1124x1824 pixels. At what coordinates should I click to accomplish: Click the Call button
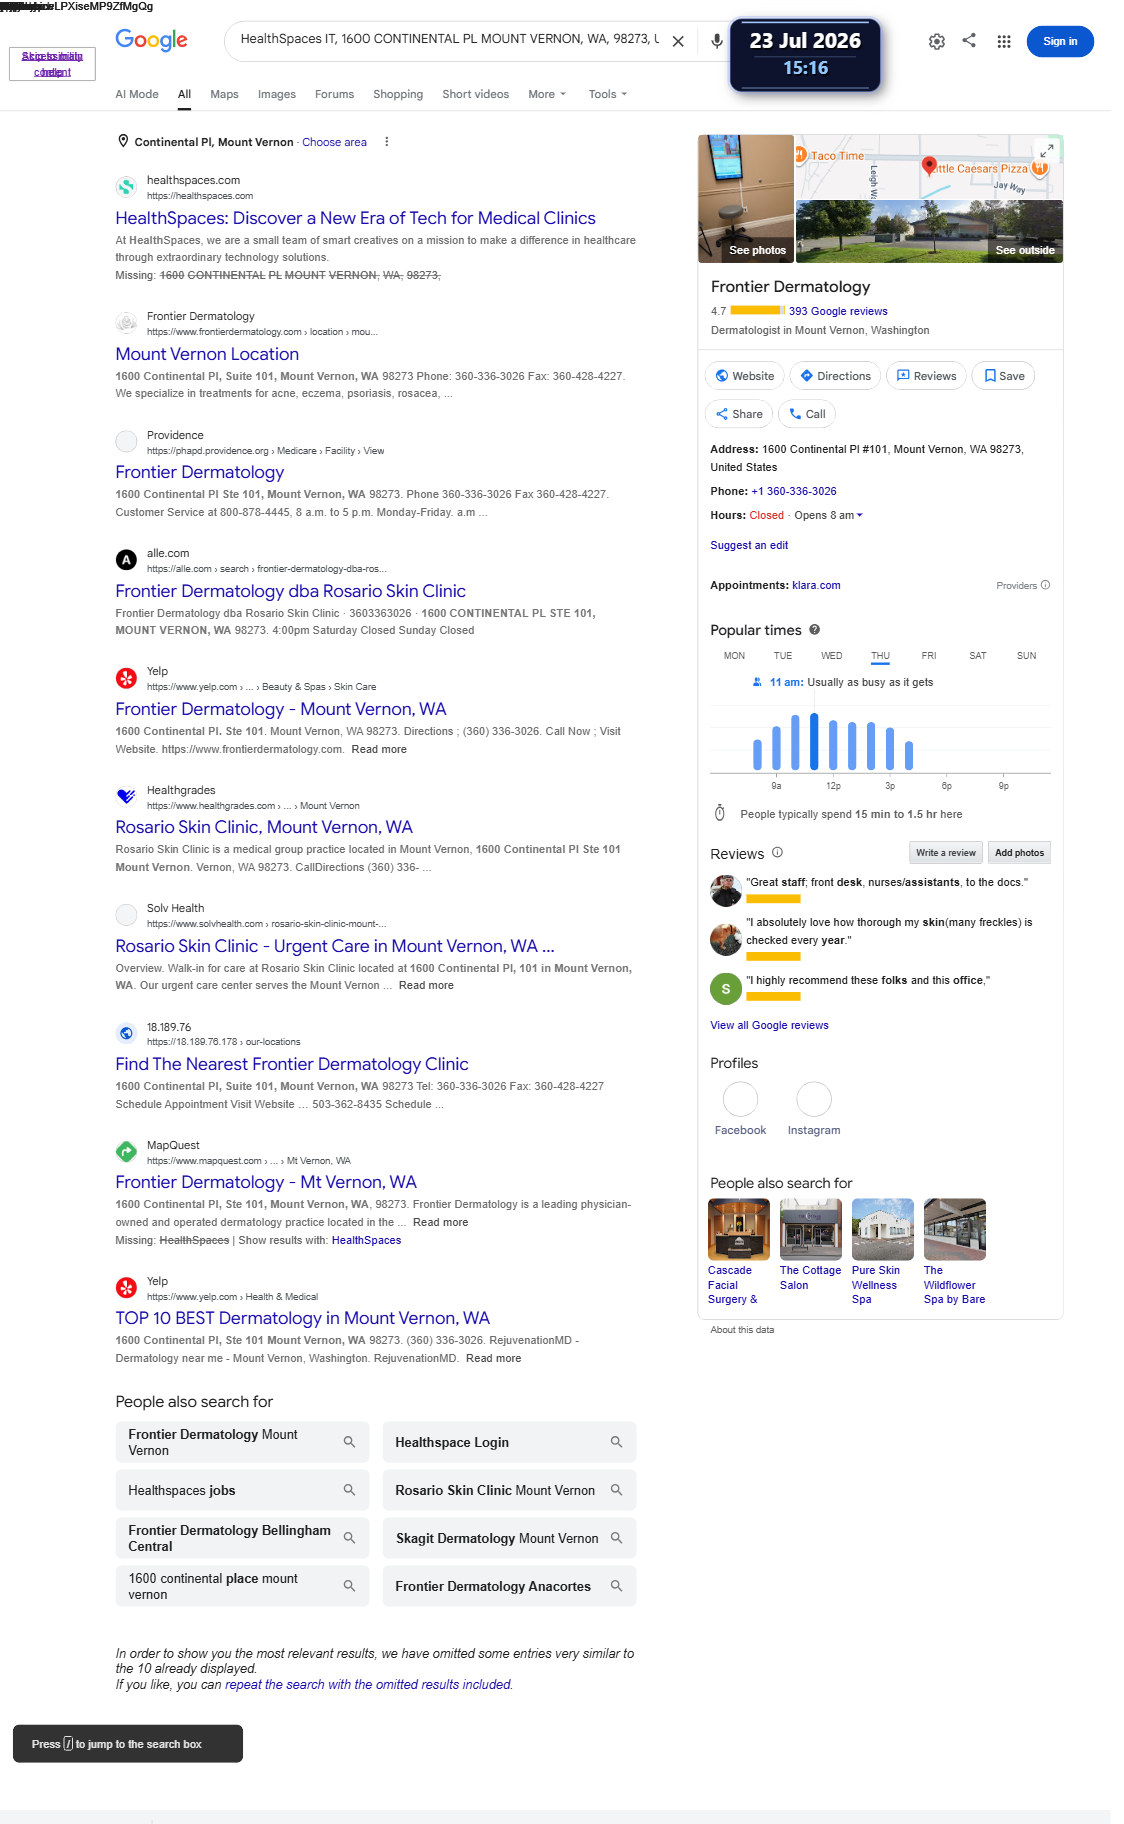(x=806, y=414)
